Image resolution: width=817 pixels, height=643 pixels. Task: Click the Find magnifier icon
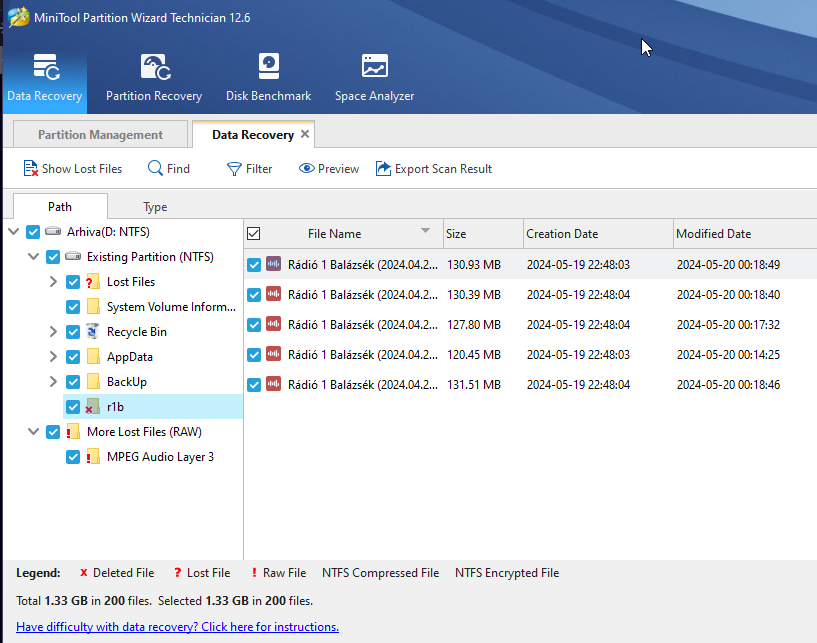155,168
